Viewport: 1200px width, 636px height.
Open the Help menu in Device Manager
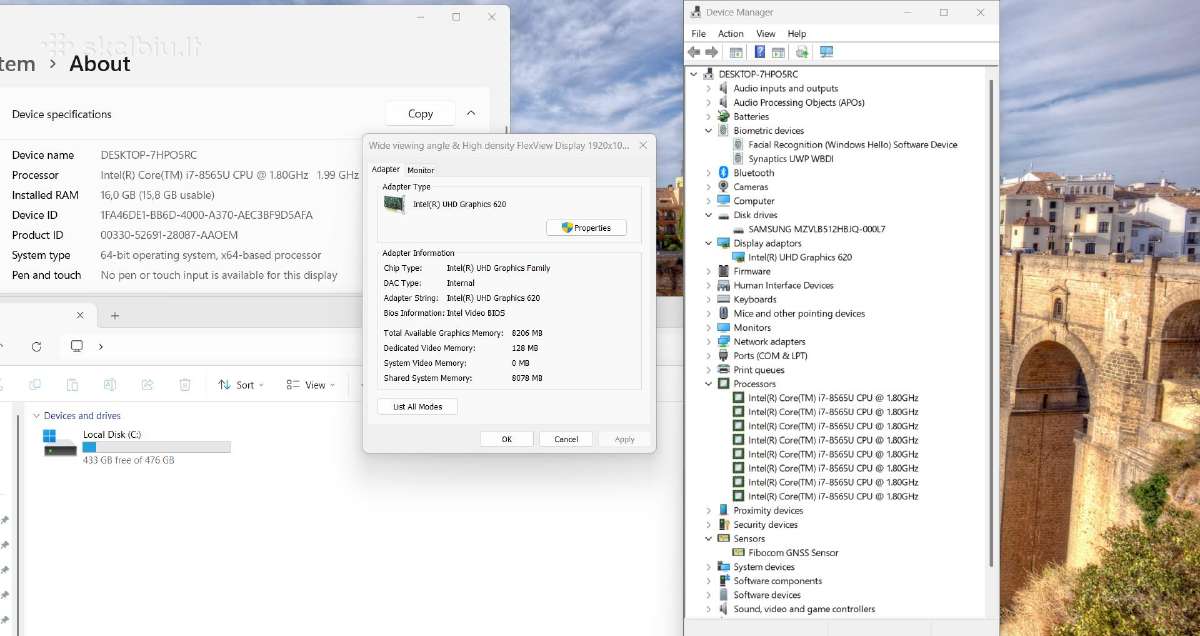(x=797, y=34)
